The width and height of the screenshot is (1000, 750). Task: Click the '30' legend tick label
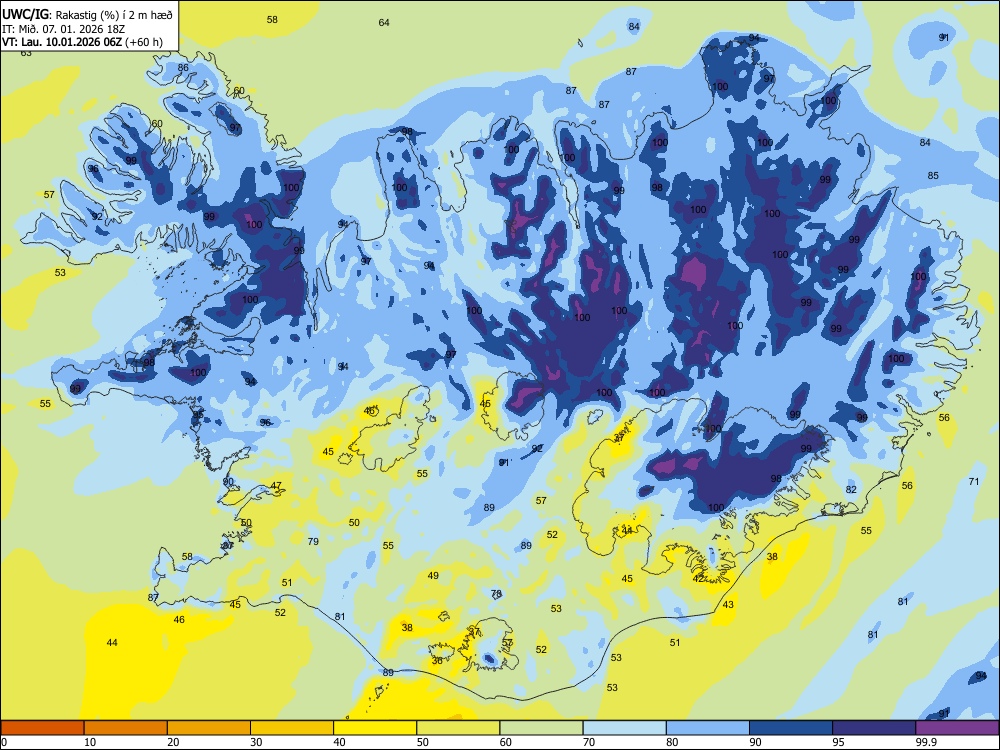coord(256,742)
